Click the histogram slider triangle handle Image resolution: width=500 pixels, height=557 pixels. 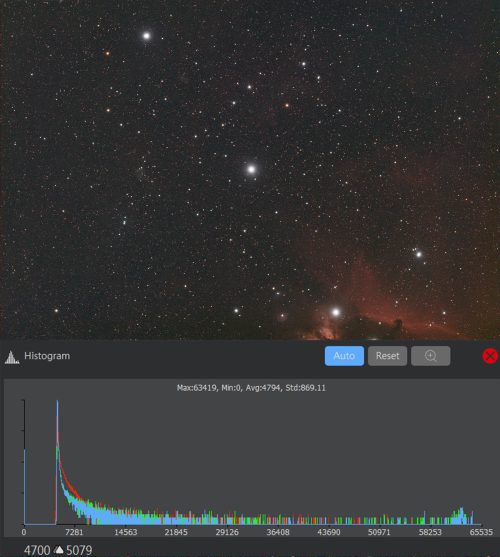59,550
